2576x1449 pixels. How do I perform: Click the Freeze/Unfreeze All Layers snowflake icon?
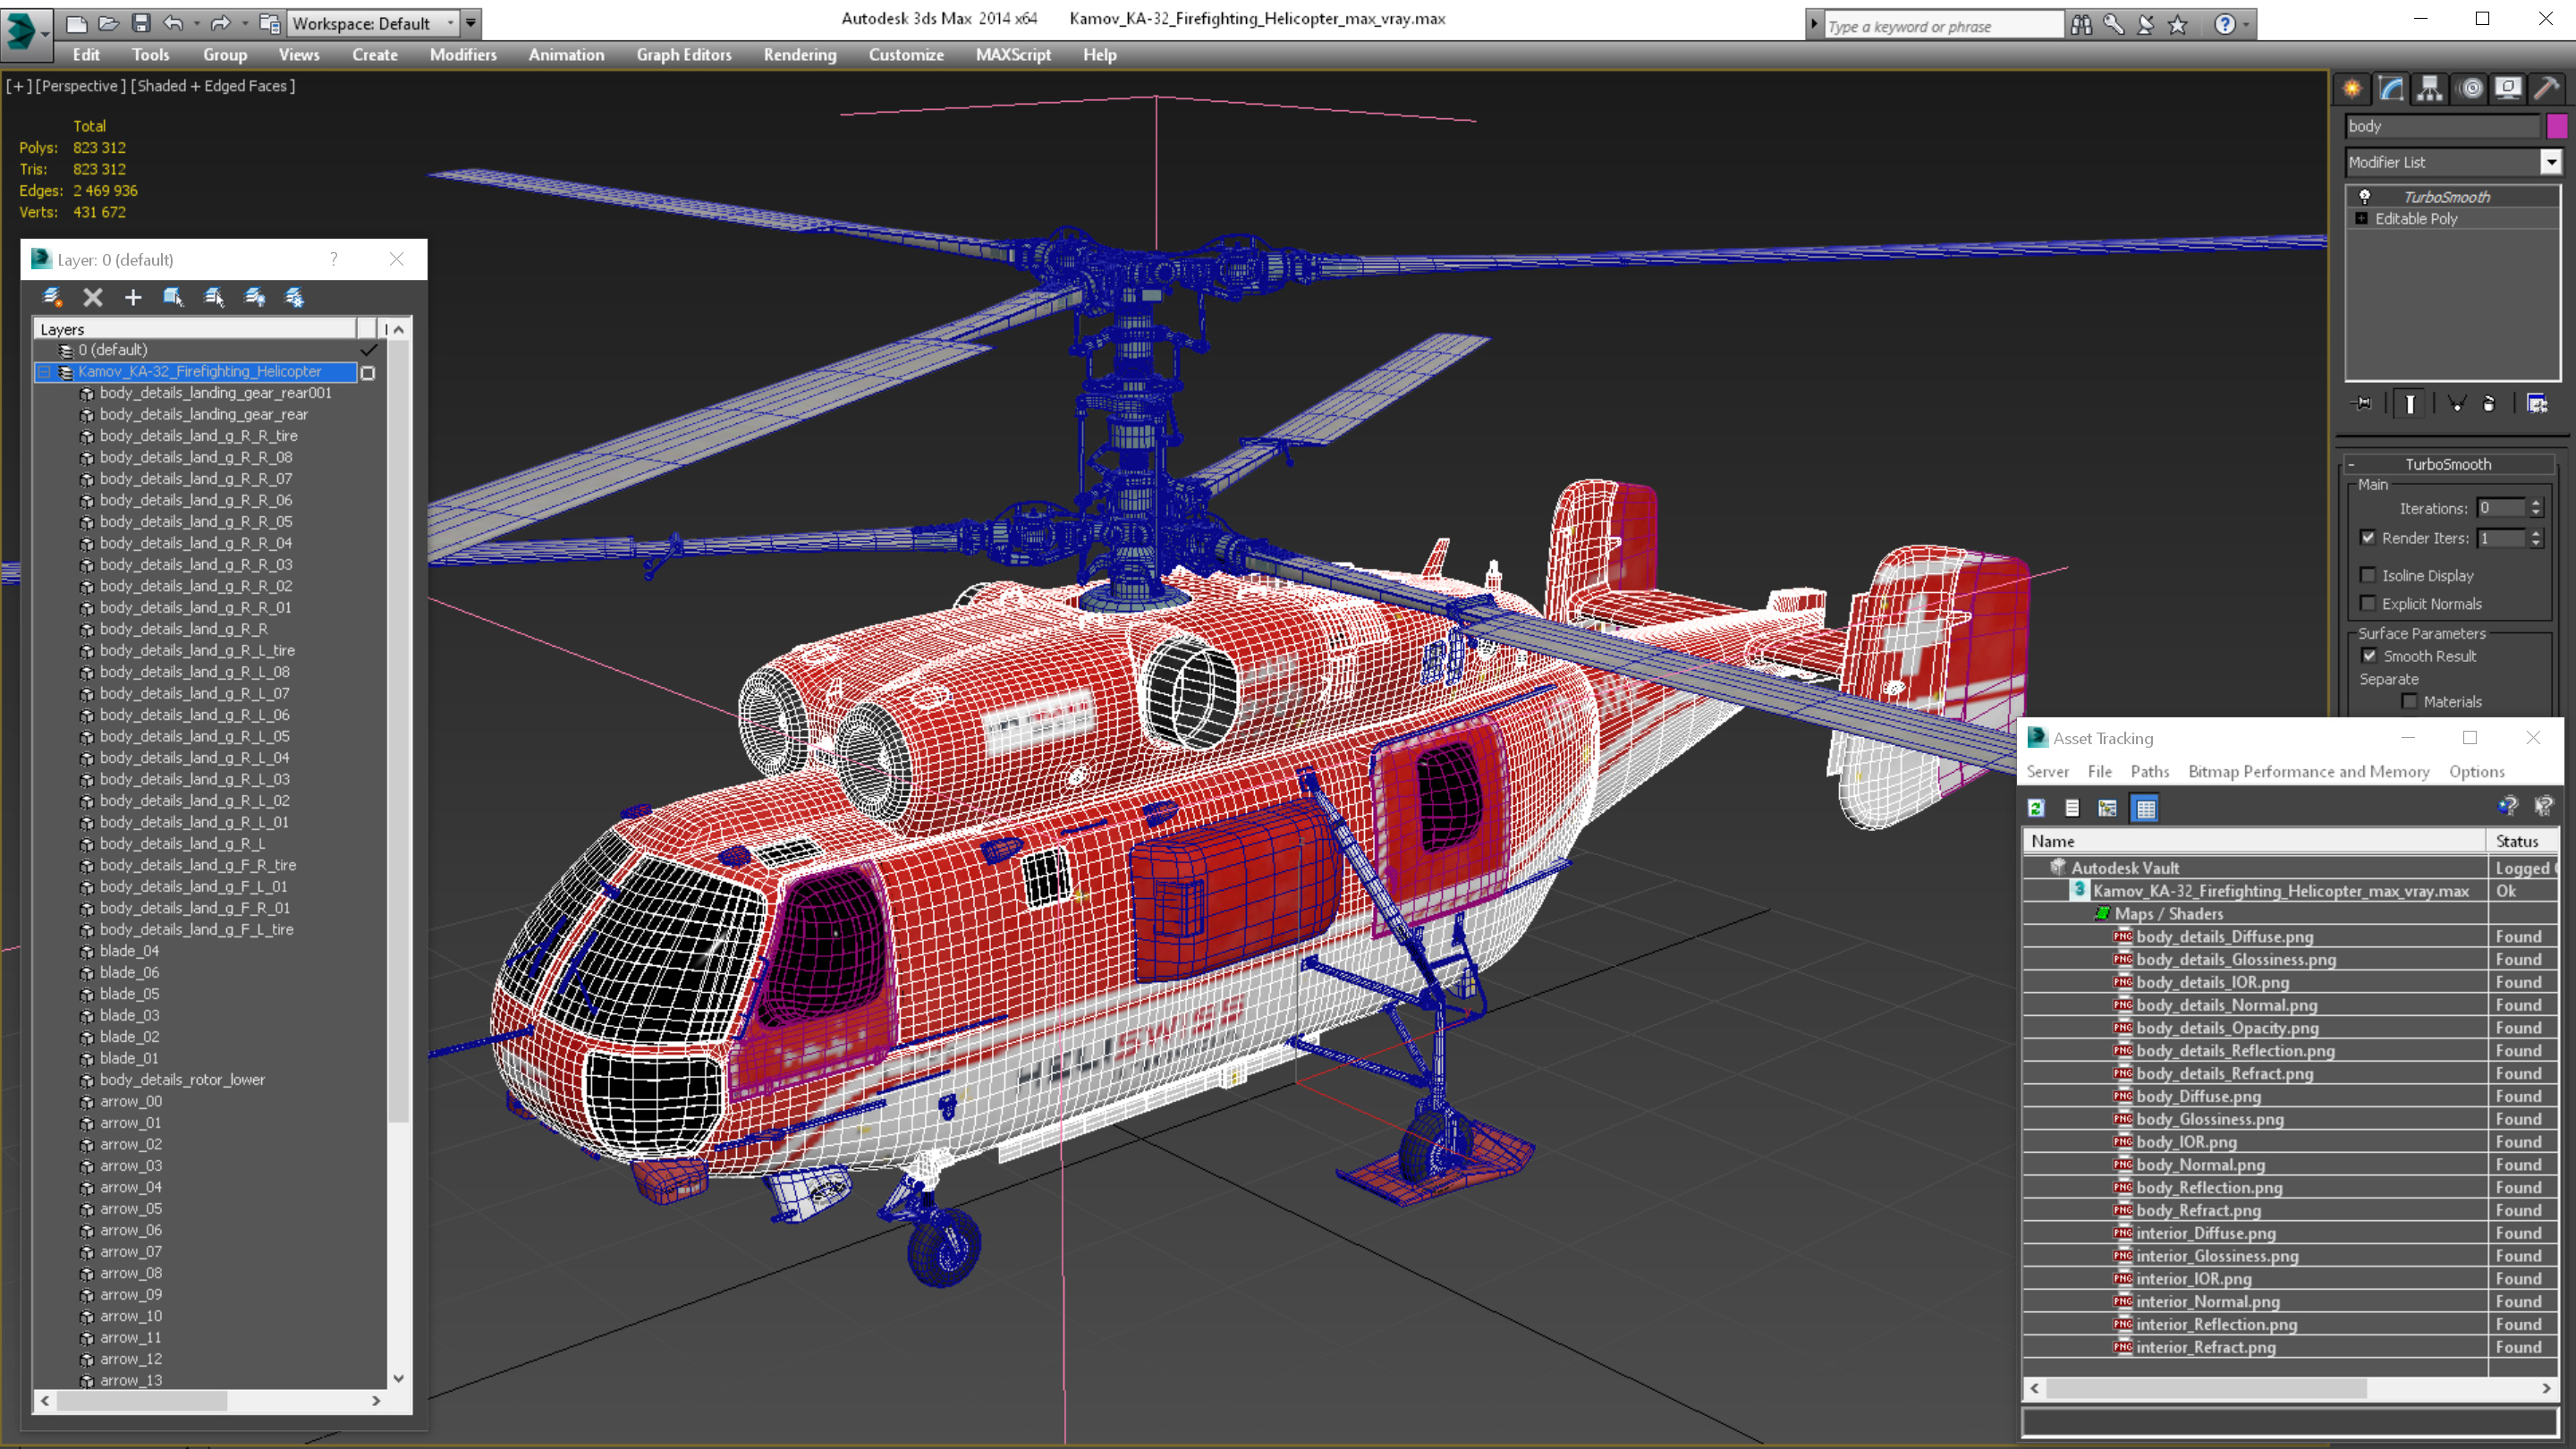tap(294, 297)
